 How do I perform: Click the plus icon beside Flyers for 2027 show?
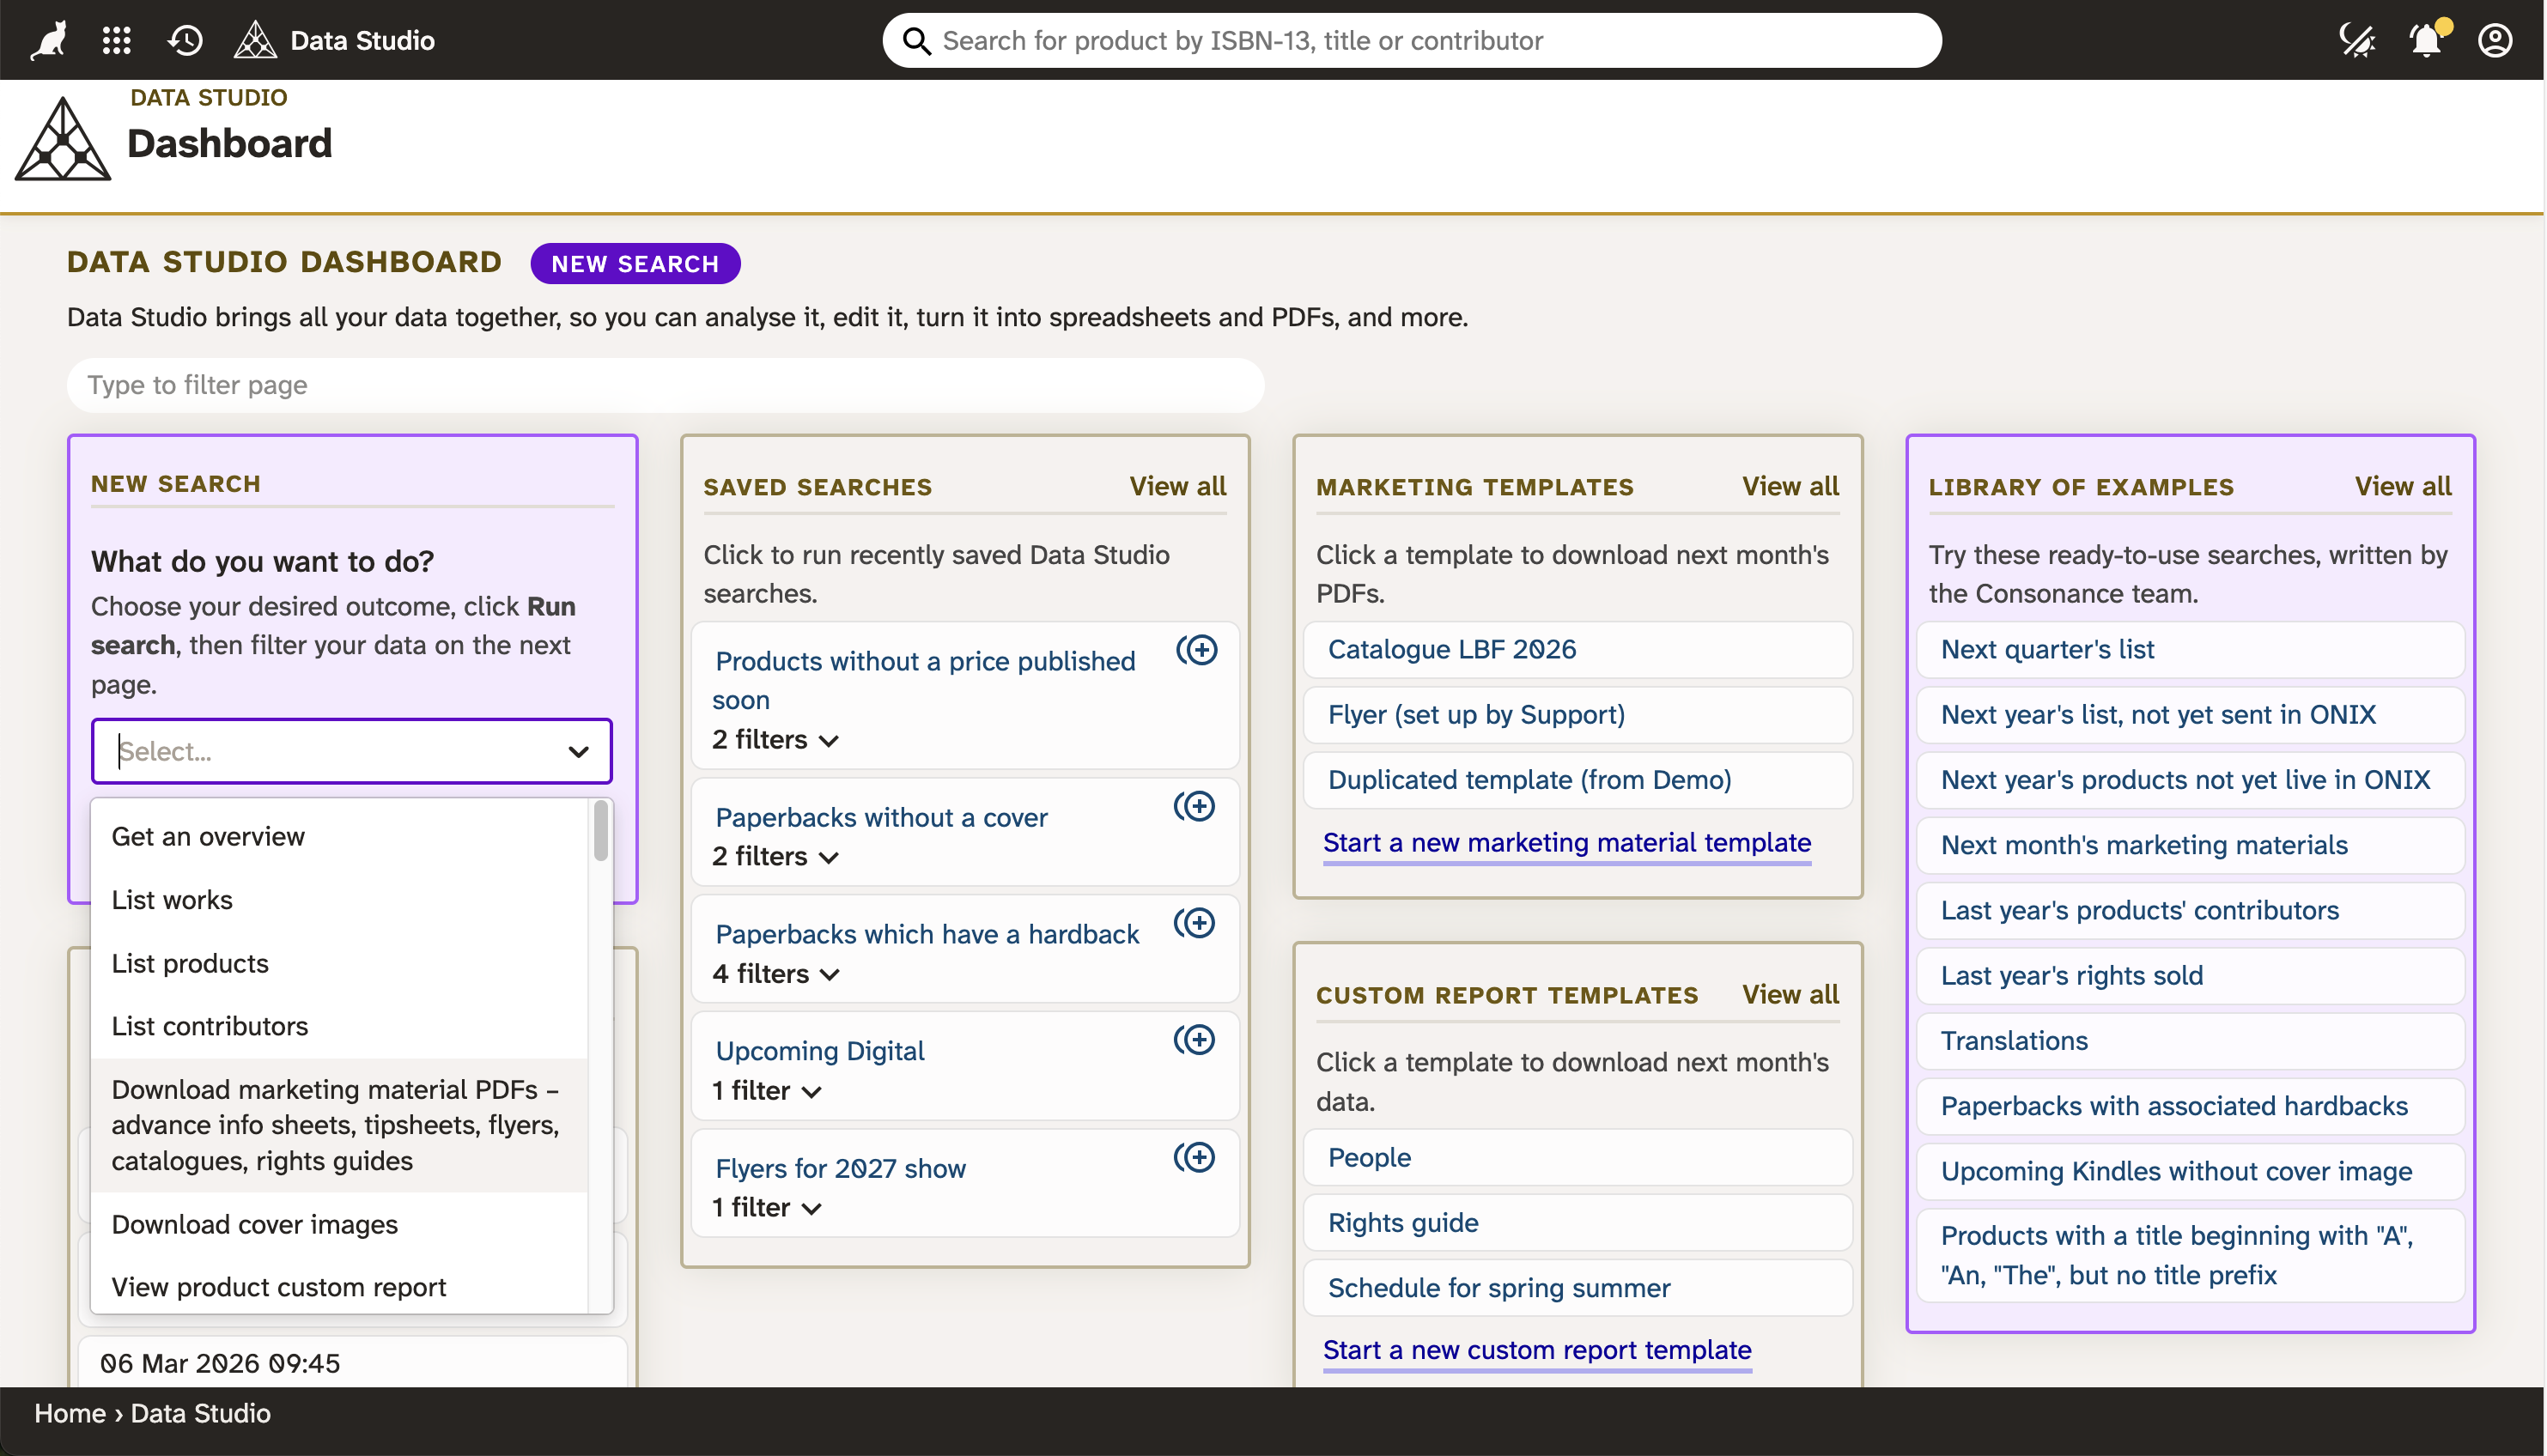tap(1197, 1157)
